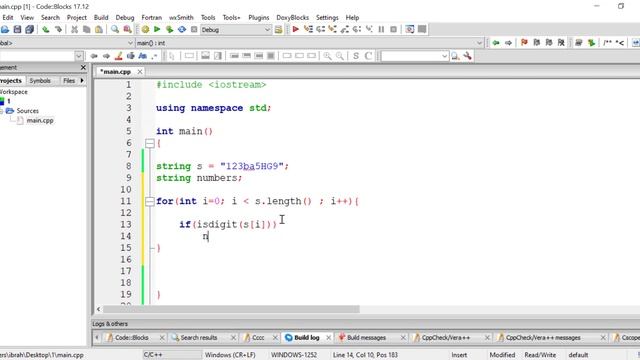Viewport: 640px width, 360px height.
Task: Click the green Jump back arrow
Action: tap(496, 43)
